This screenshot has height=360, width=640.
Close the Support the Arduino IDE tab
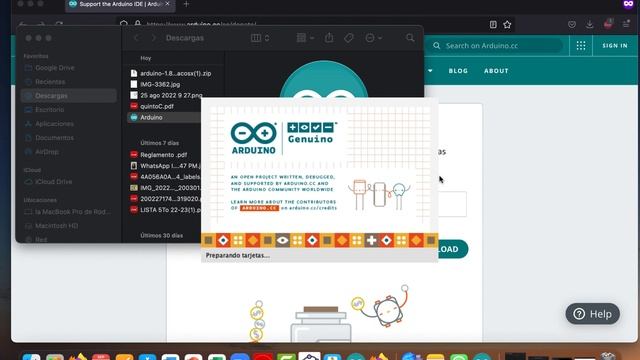pos(167,4)
